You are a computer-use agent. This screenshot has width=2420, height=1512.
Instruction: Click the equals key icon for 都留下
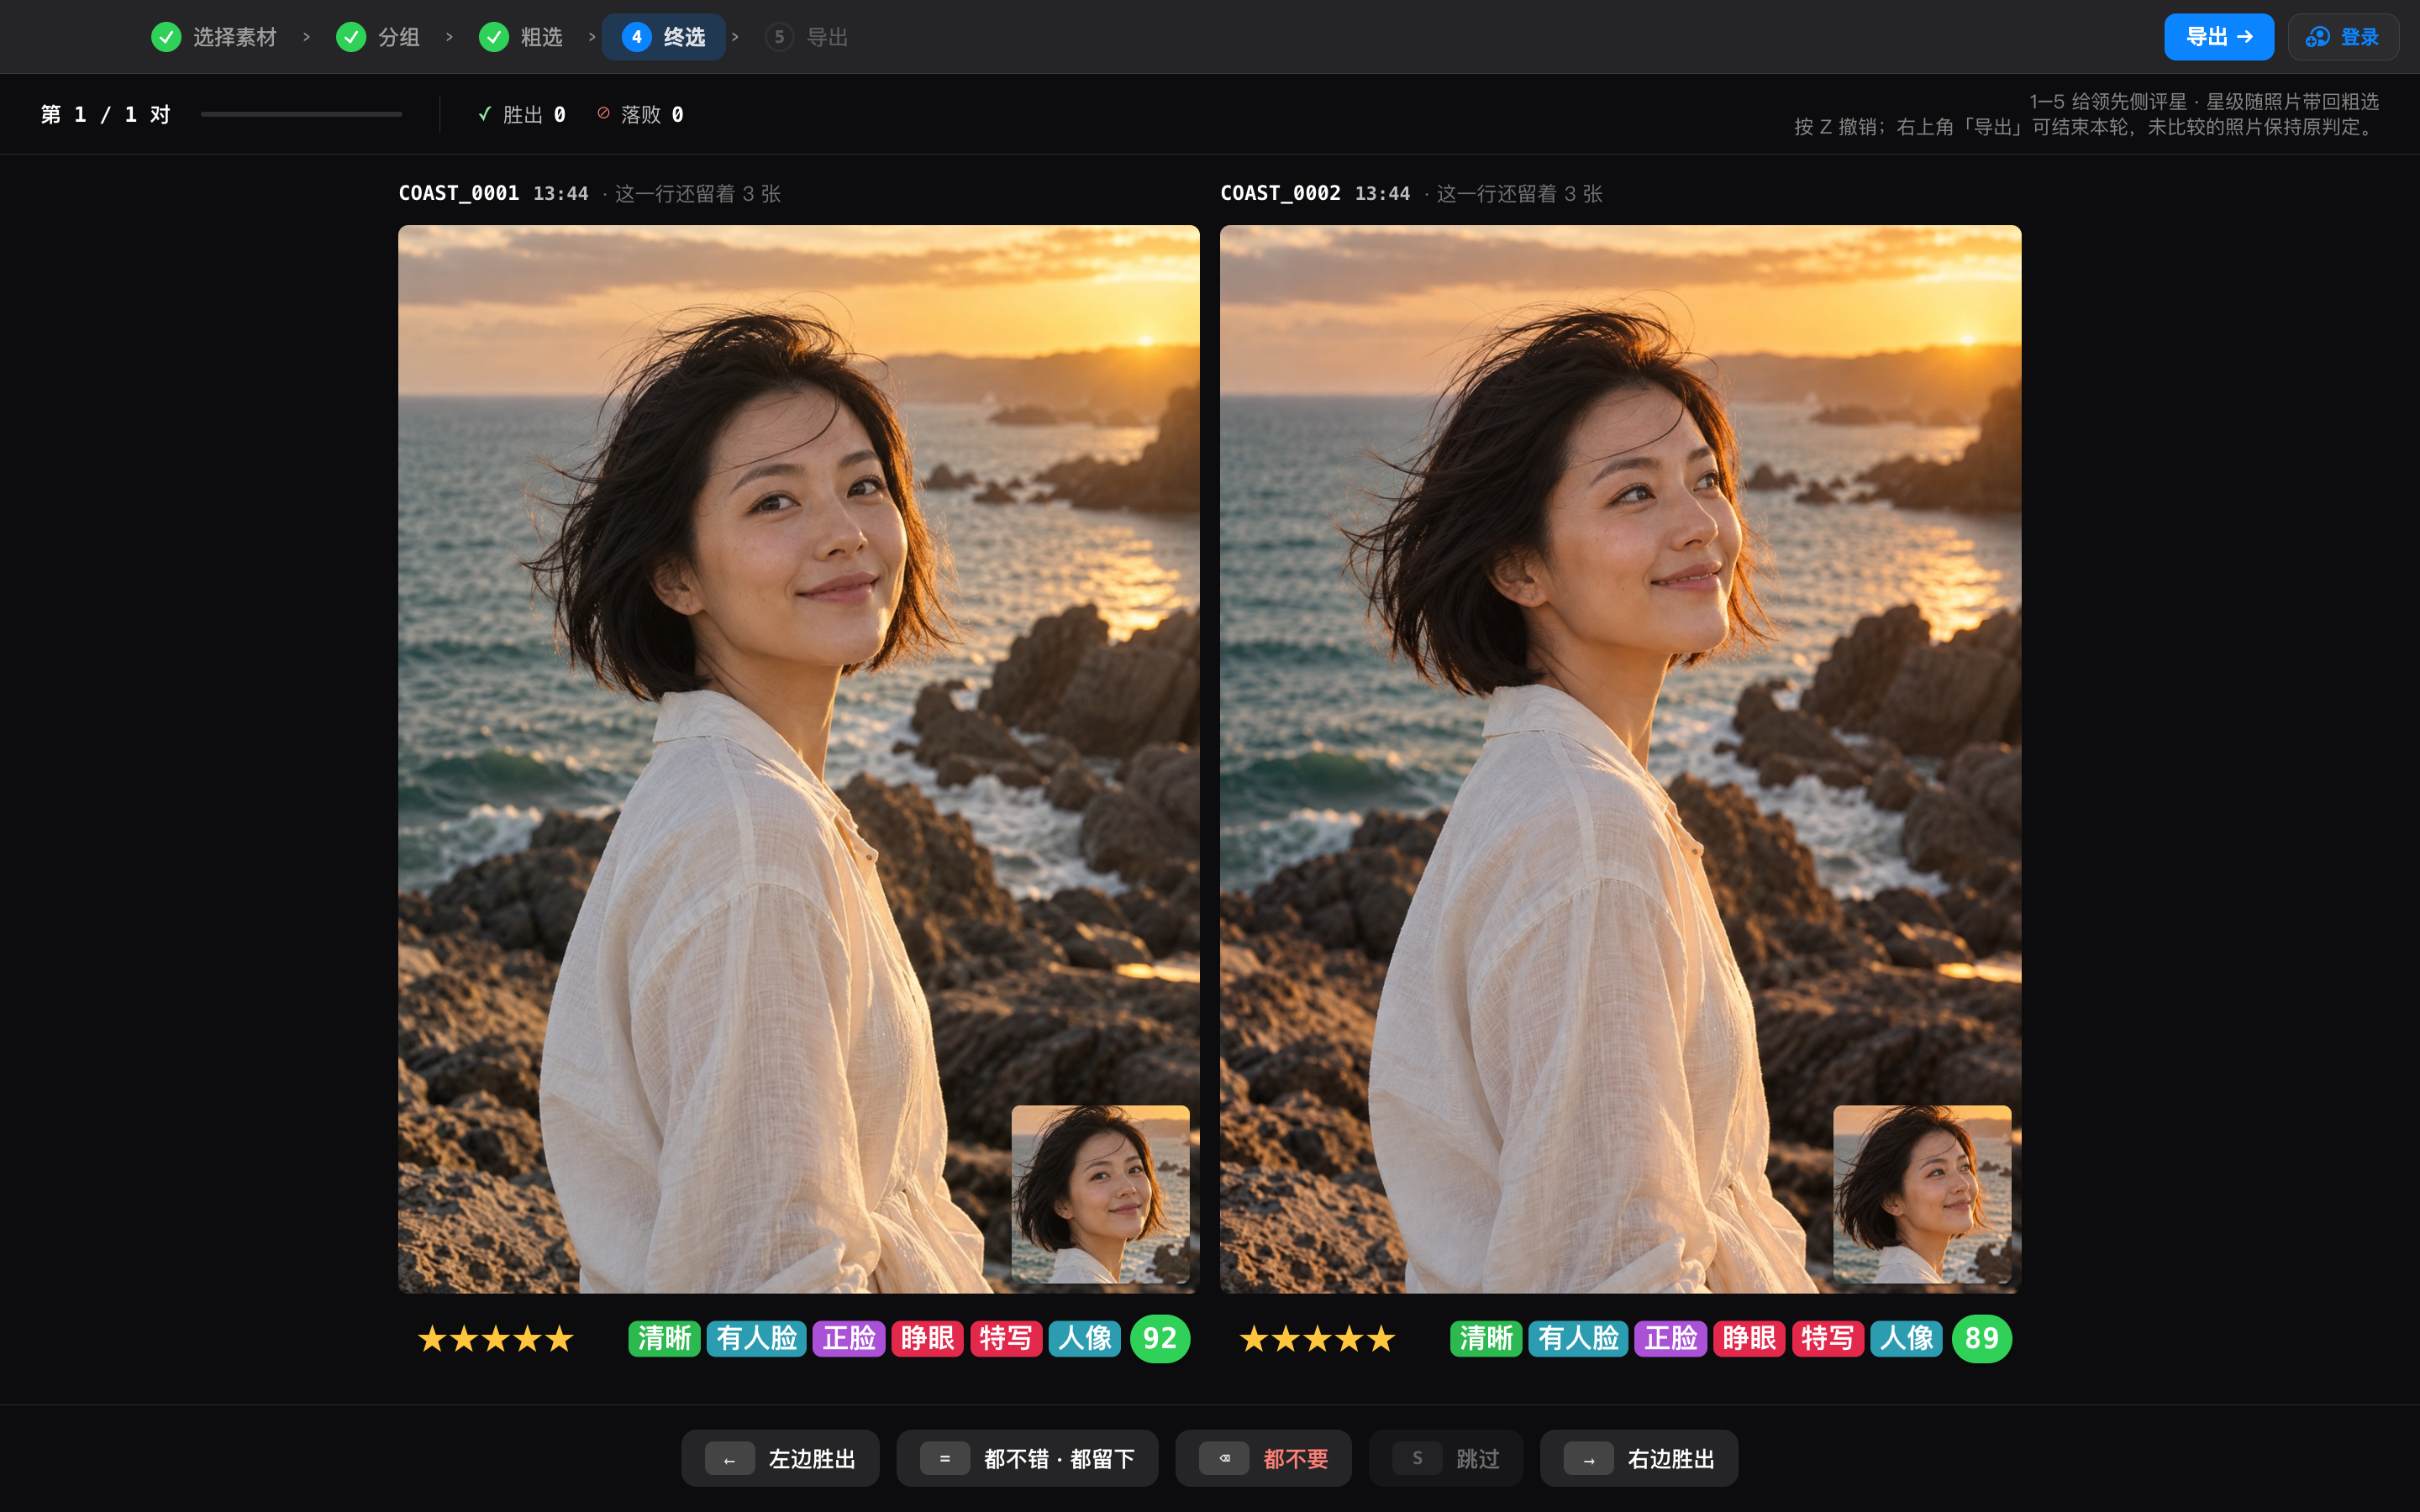click(x=945, y=1459)
